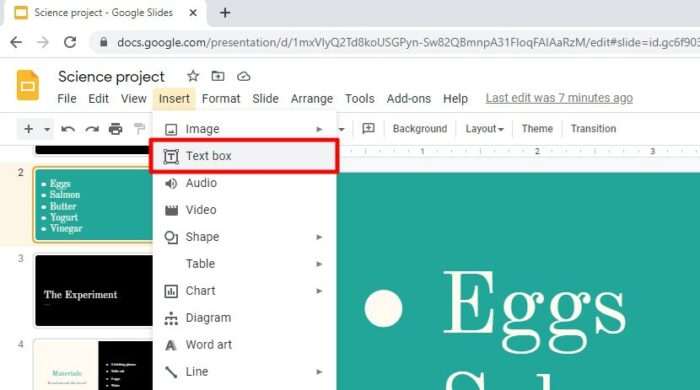Expand the Chart submenu arrow
700x390 pixels.
click(x=319, y=291)
